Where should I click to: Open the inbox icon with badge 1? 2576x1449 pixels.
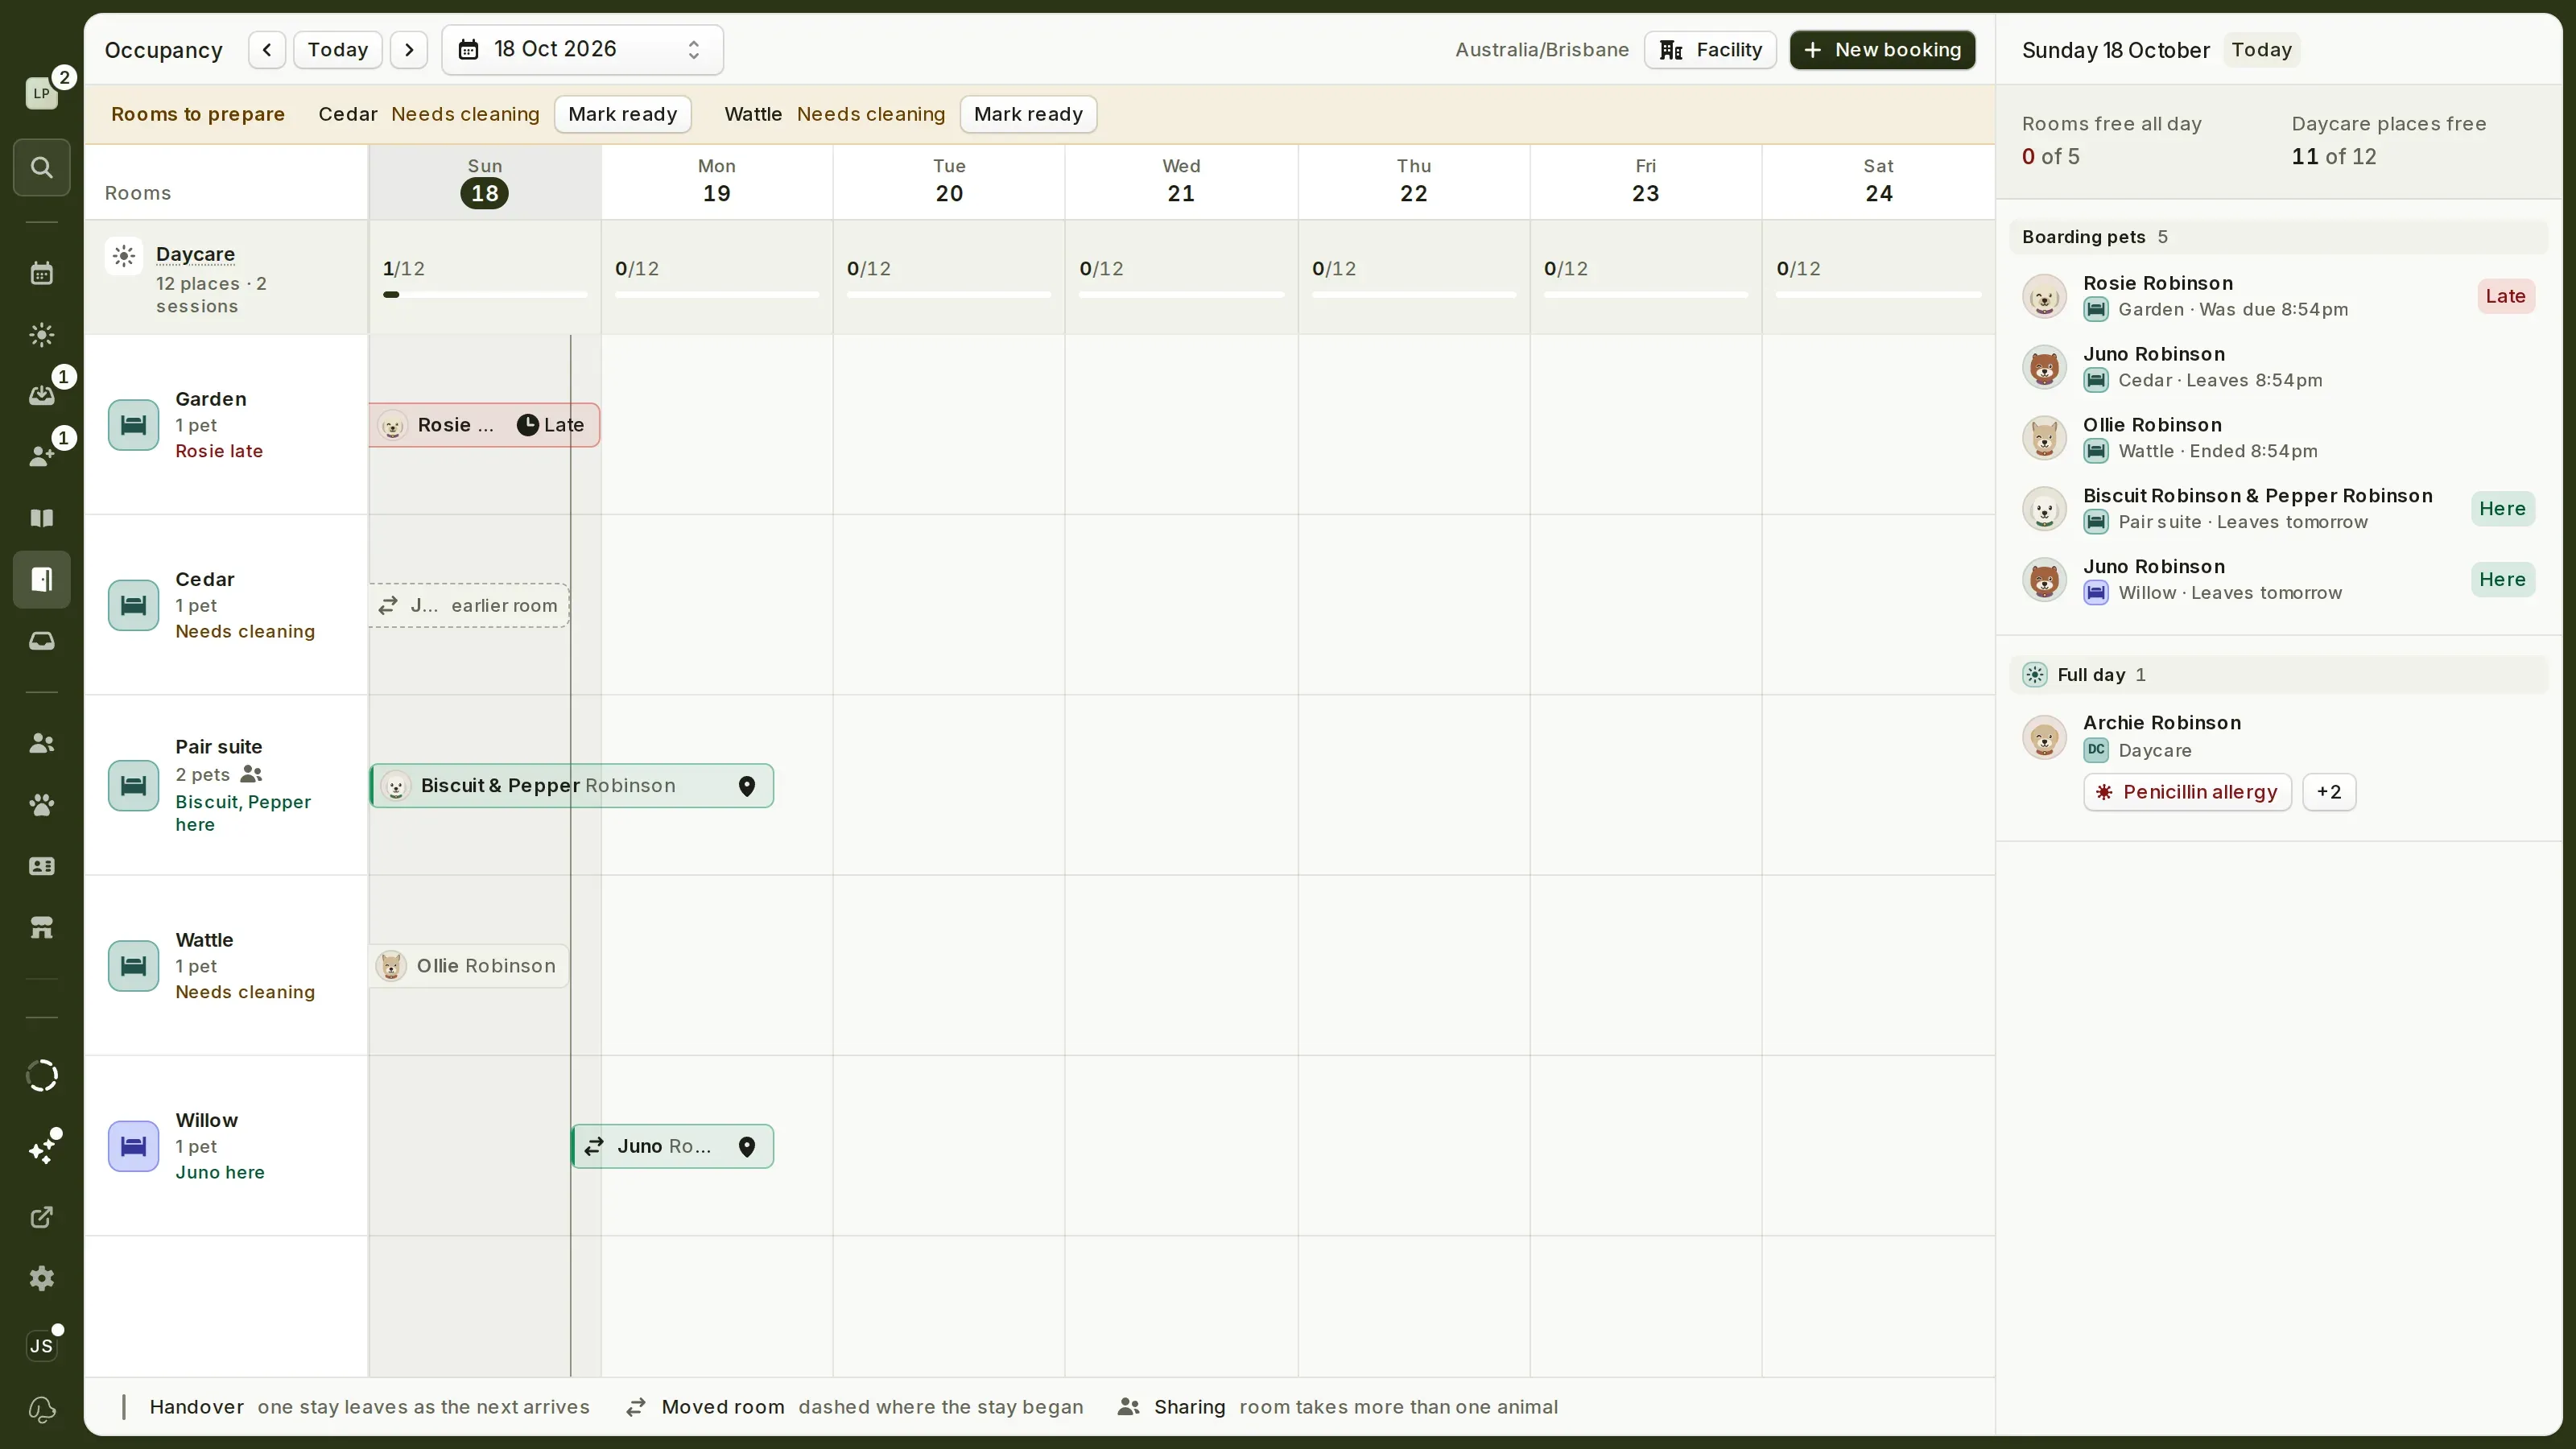click(41, 395)
